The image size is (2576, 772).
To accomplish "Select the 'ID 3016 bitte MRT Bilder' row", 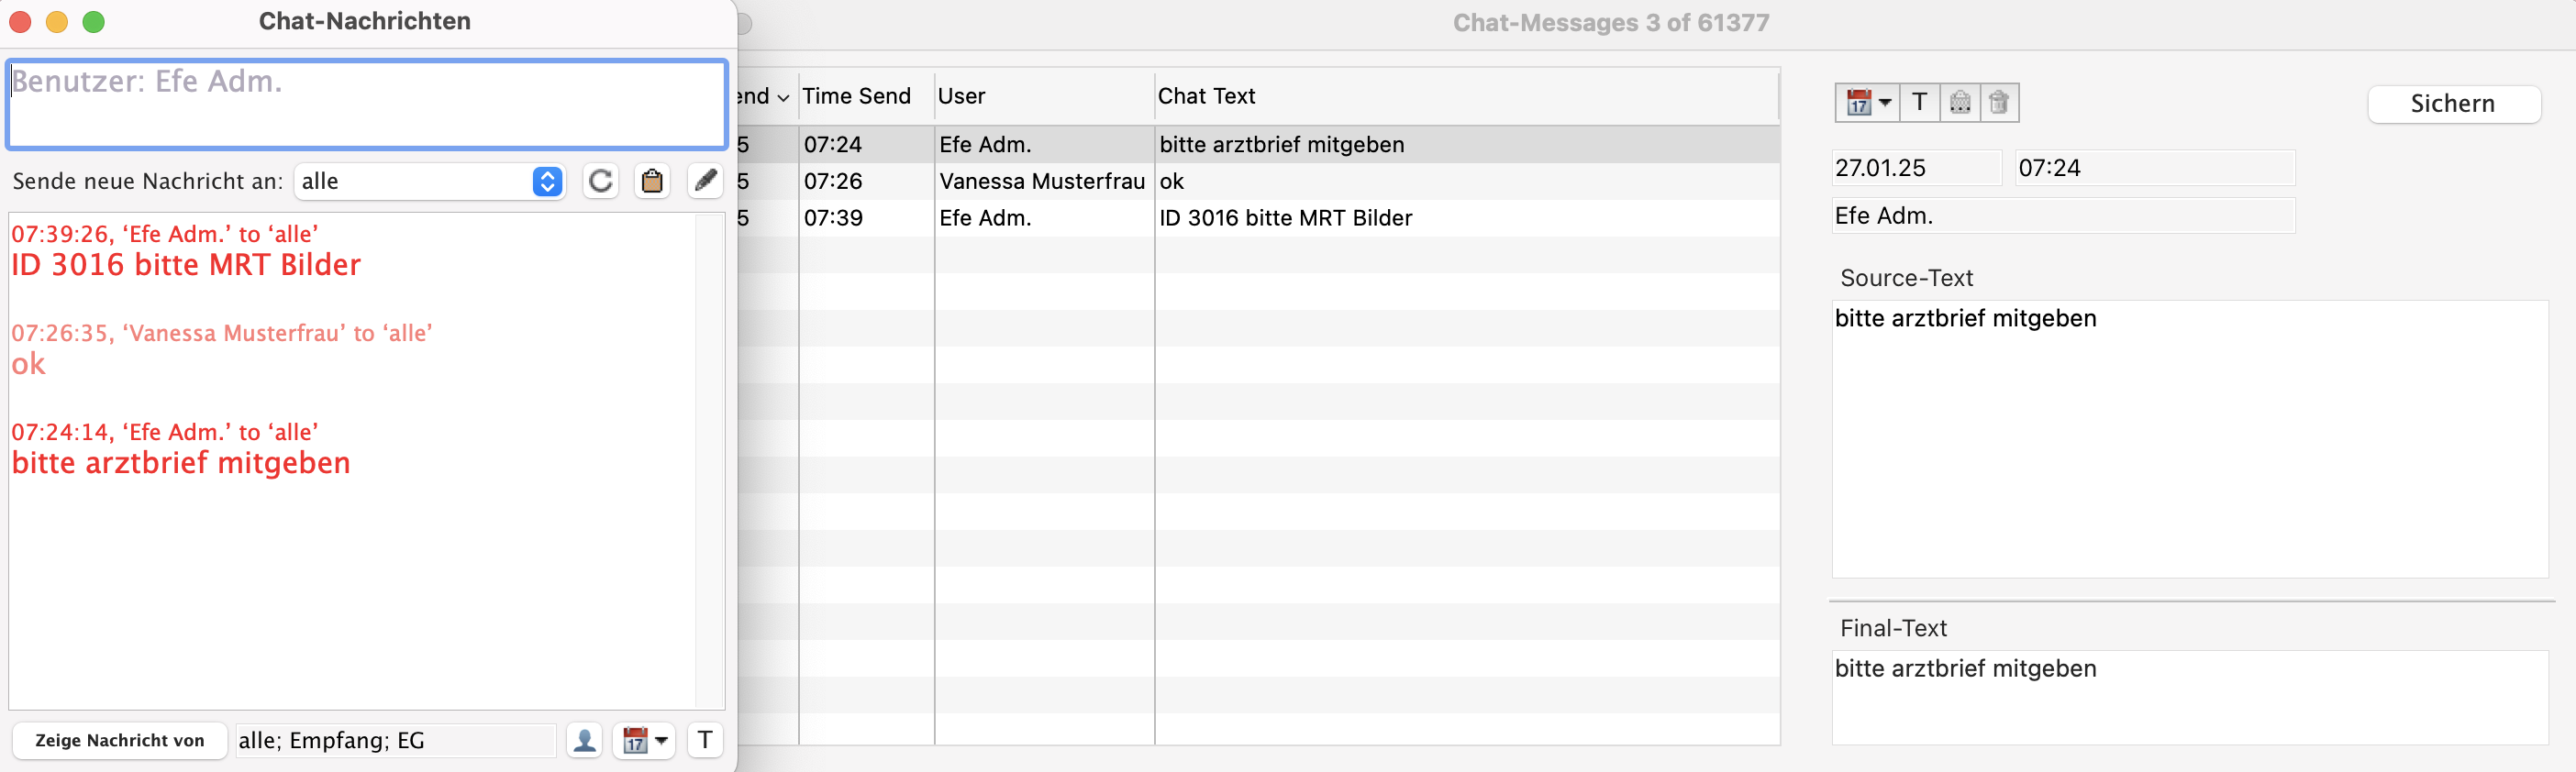I will [1284, 218].
